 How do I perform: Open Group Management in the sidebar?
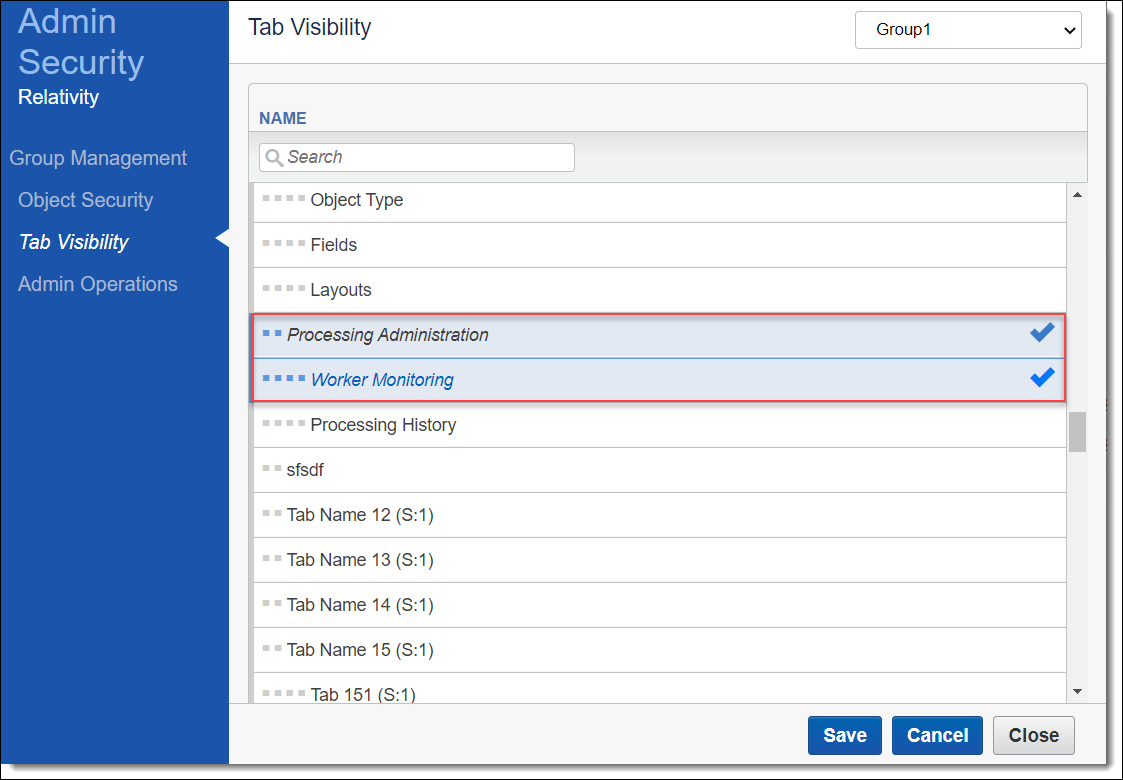(x=98, y=158)
